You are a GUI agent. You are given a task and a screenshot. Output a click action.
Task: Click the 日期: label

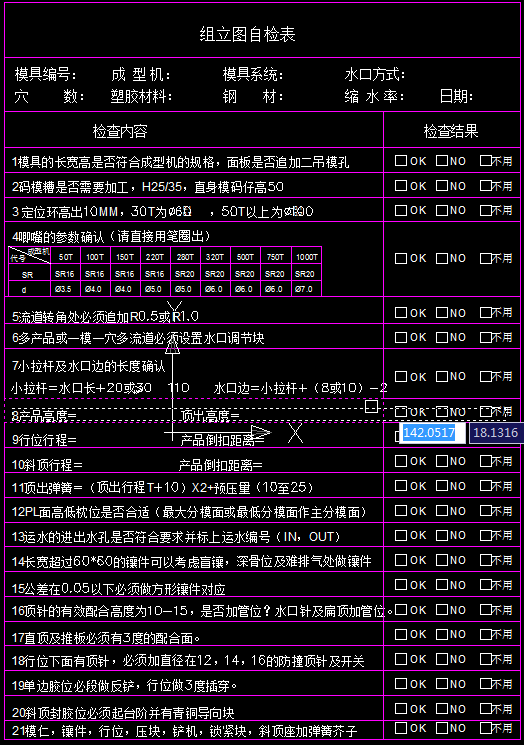click(x=456, y=96)
